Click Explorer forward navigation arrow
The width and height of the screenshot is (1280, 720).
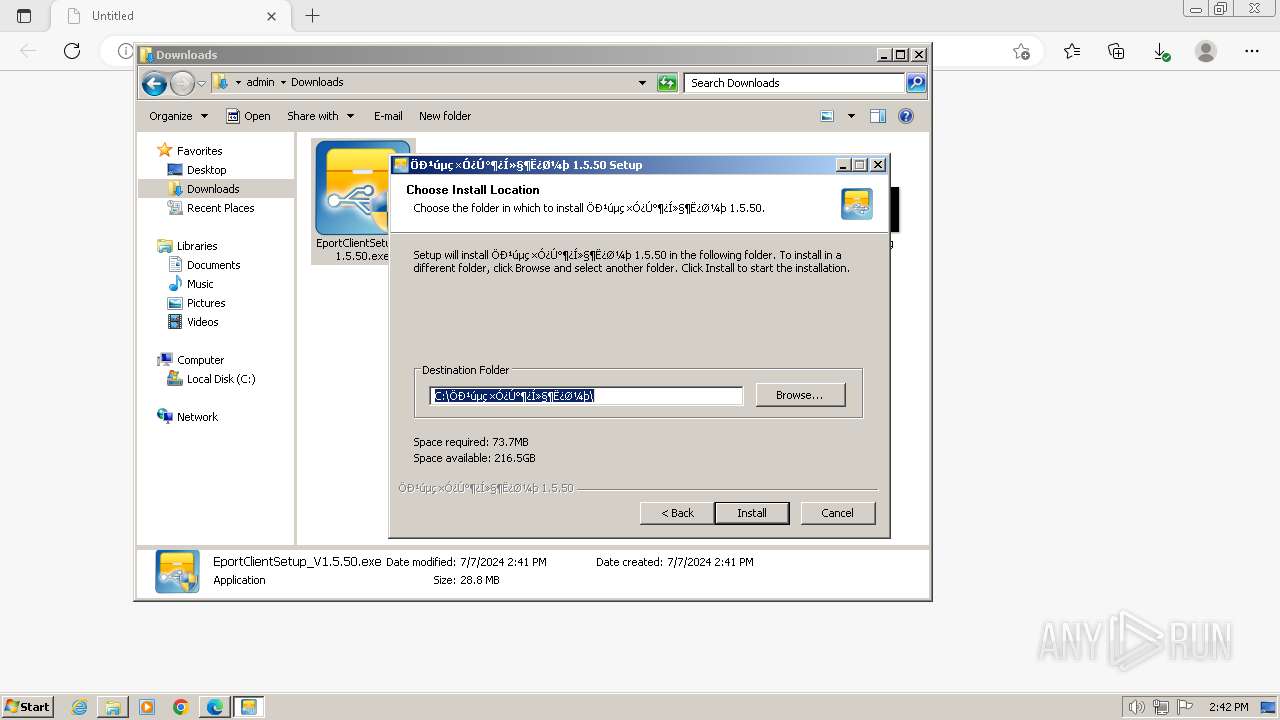(x=182, y=83)
